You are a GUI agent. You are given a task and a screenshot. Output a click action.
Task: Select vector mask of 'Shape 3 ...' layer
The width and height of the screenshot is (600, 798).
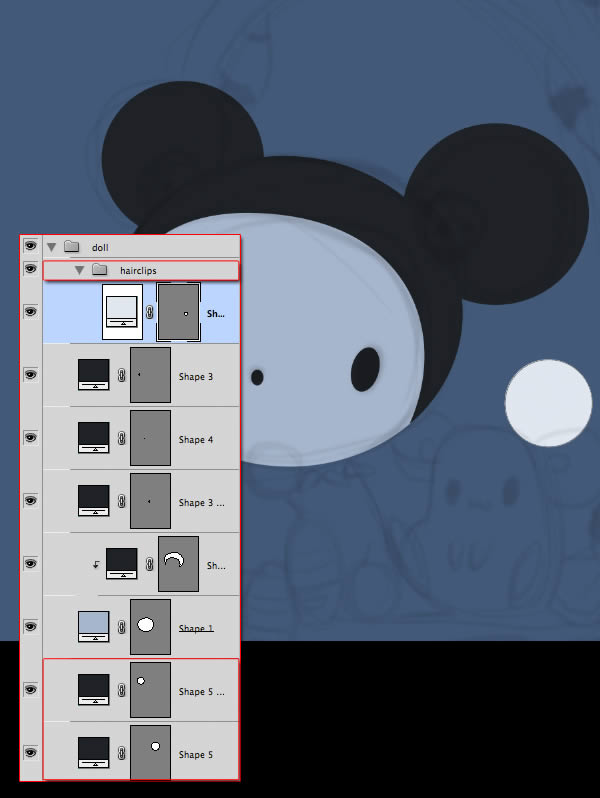pyautogui.click(x=151, y=501)
